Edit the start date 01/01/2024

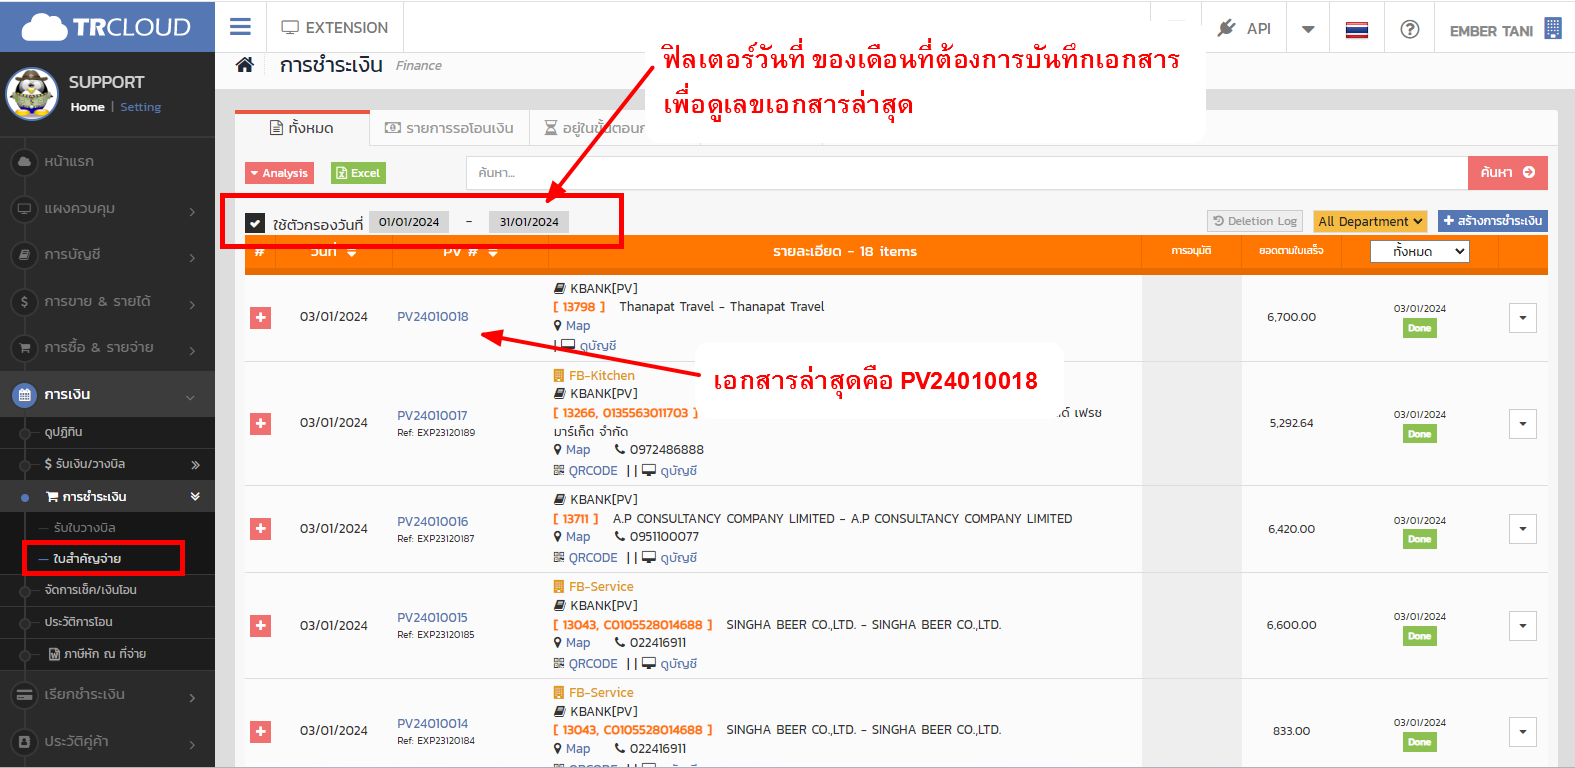[409, 222]
